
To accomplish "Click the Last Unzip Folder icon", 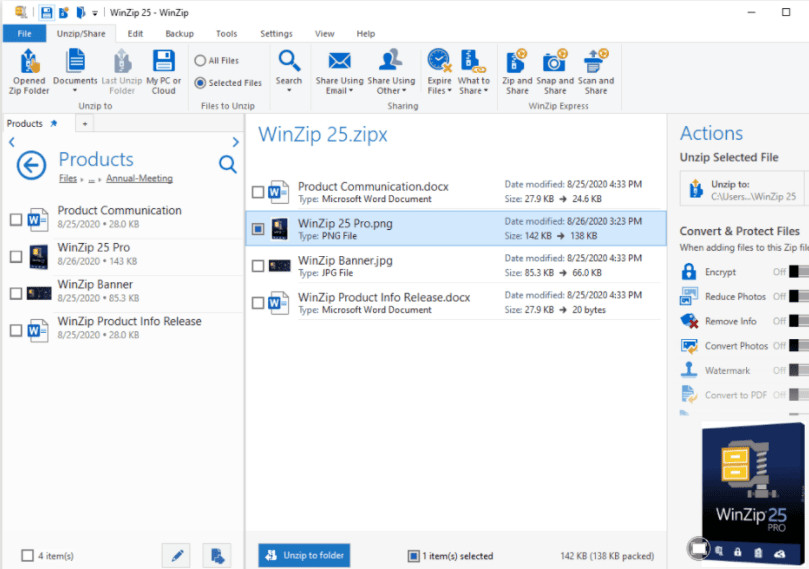I will coord(122,61).
